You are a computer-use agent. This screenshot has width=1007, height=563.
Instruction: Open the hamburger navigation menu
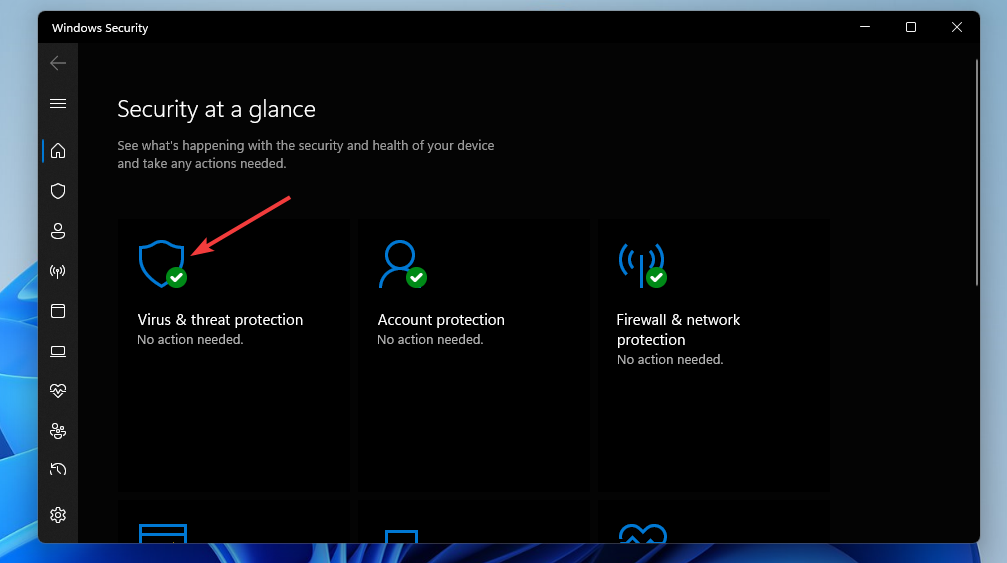click(x=58, y=103)
